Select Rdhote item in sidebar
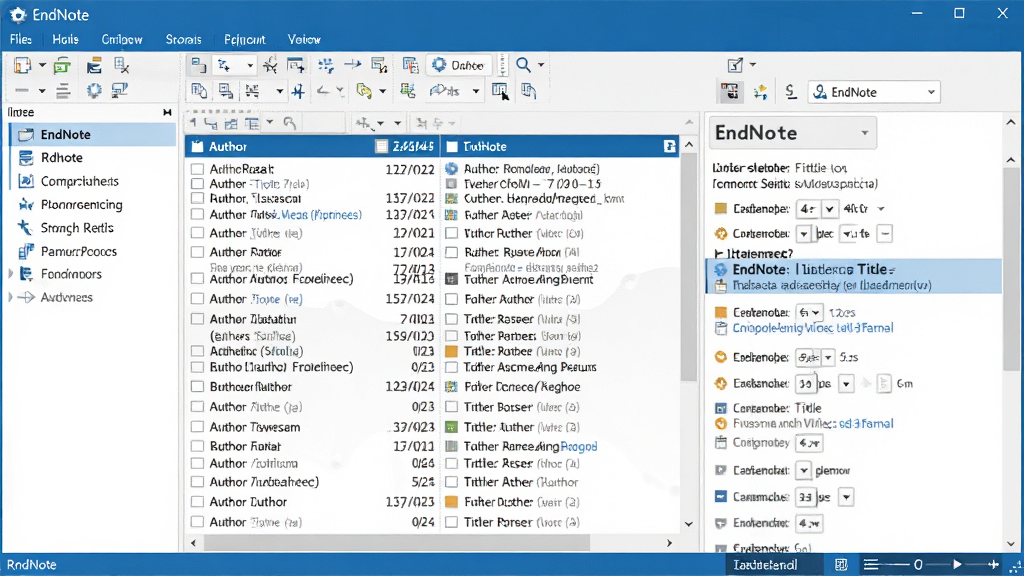This screenshot has width=1024, height=576. coord(61,157)
